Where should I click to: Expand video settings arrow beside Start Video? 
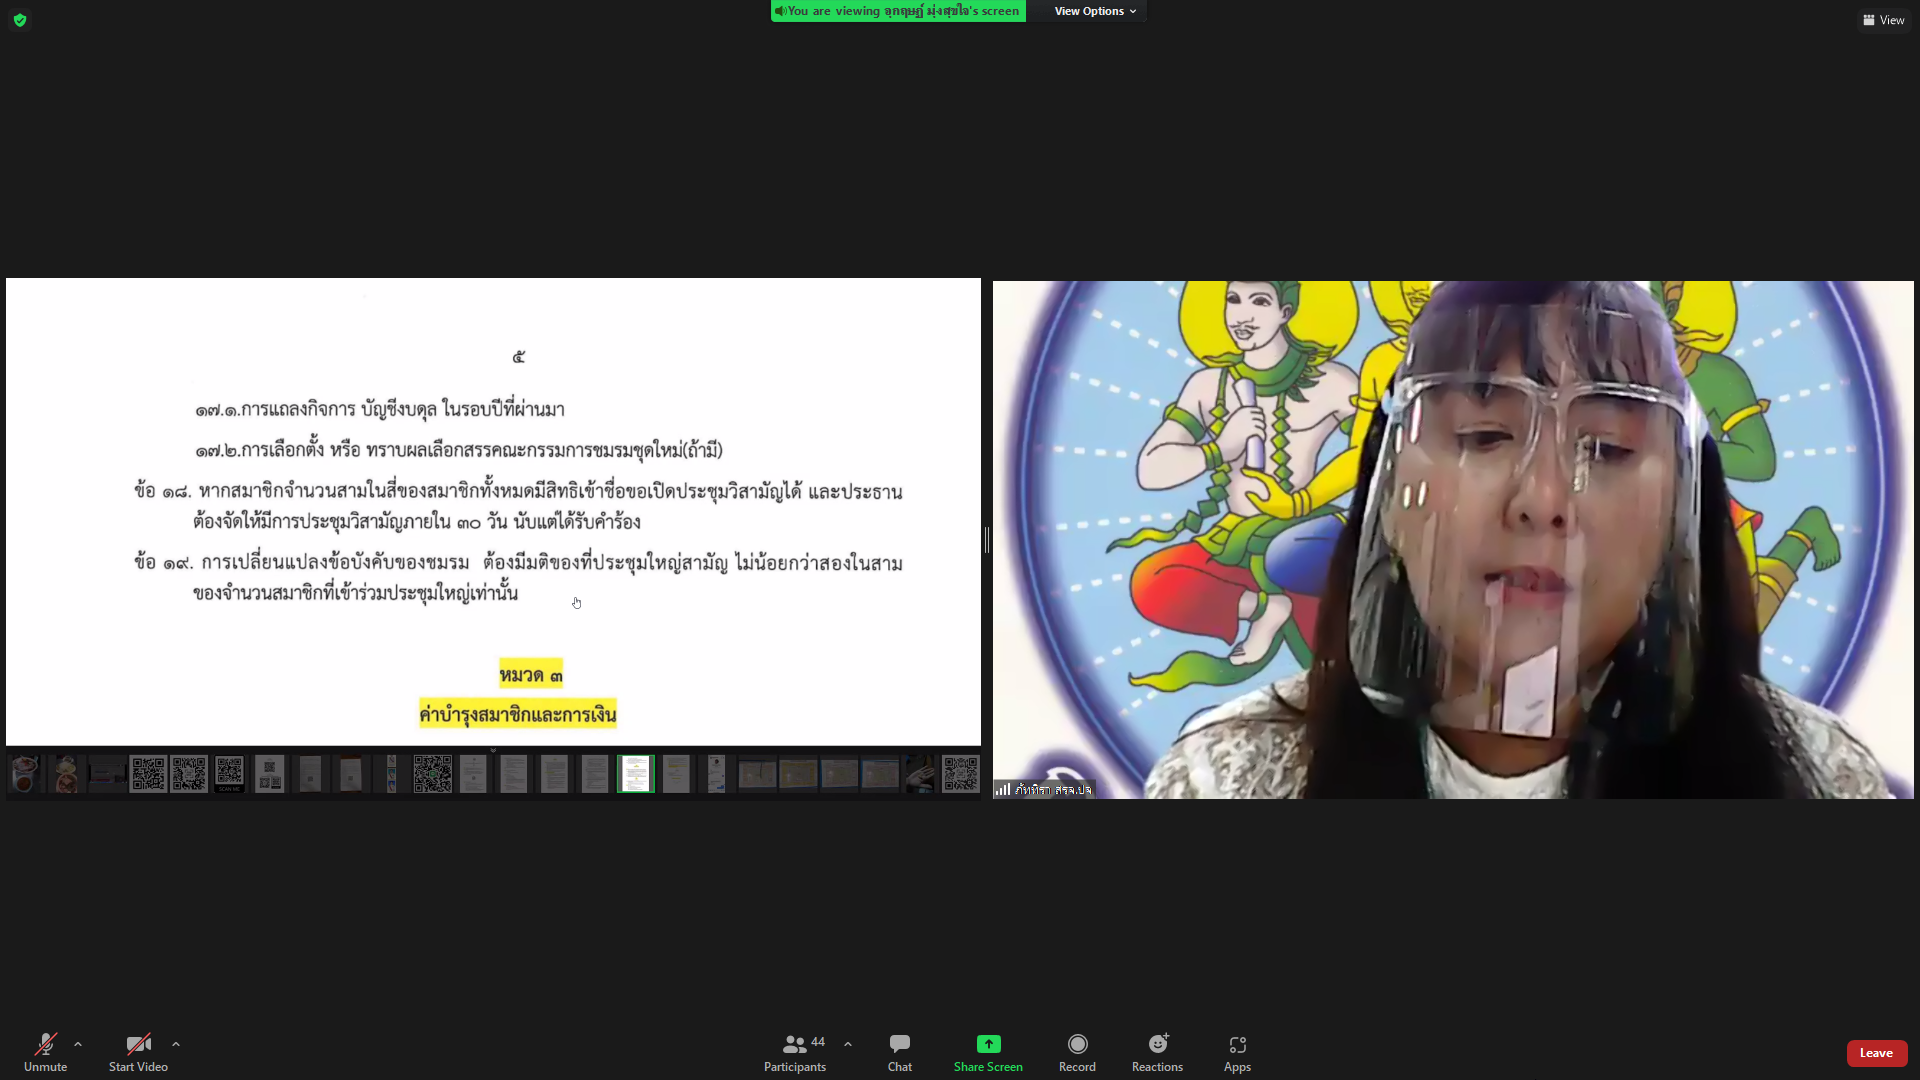[x=176, y=1044]
